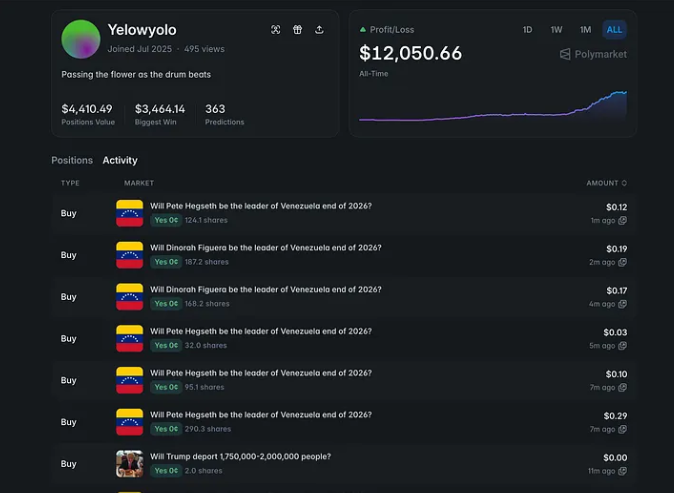Select the 1M profit timeframe
The height and width of the screenshot is (493, 674).
point(585,30)
